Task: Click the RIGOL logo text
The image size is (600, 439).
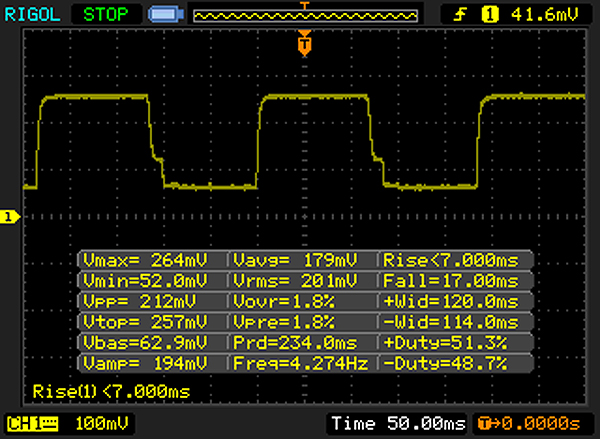Action: click(x=32, y=15)
